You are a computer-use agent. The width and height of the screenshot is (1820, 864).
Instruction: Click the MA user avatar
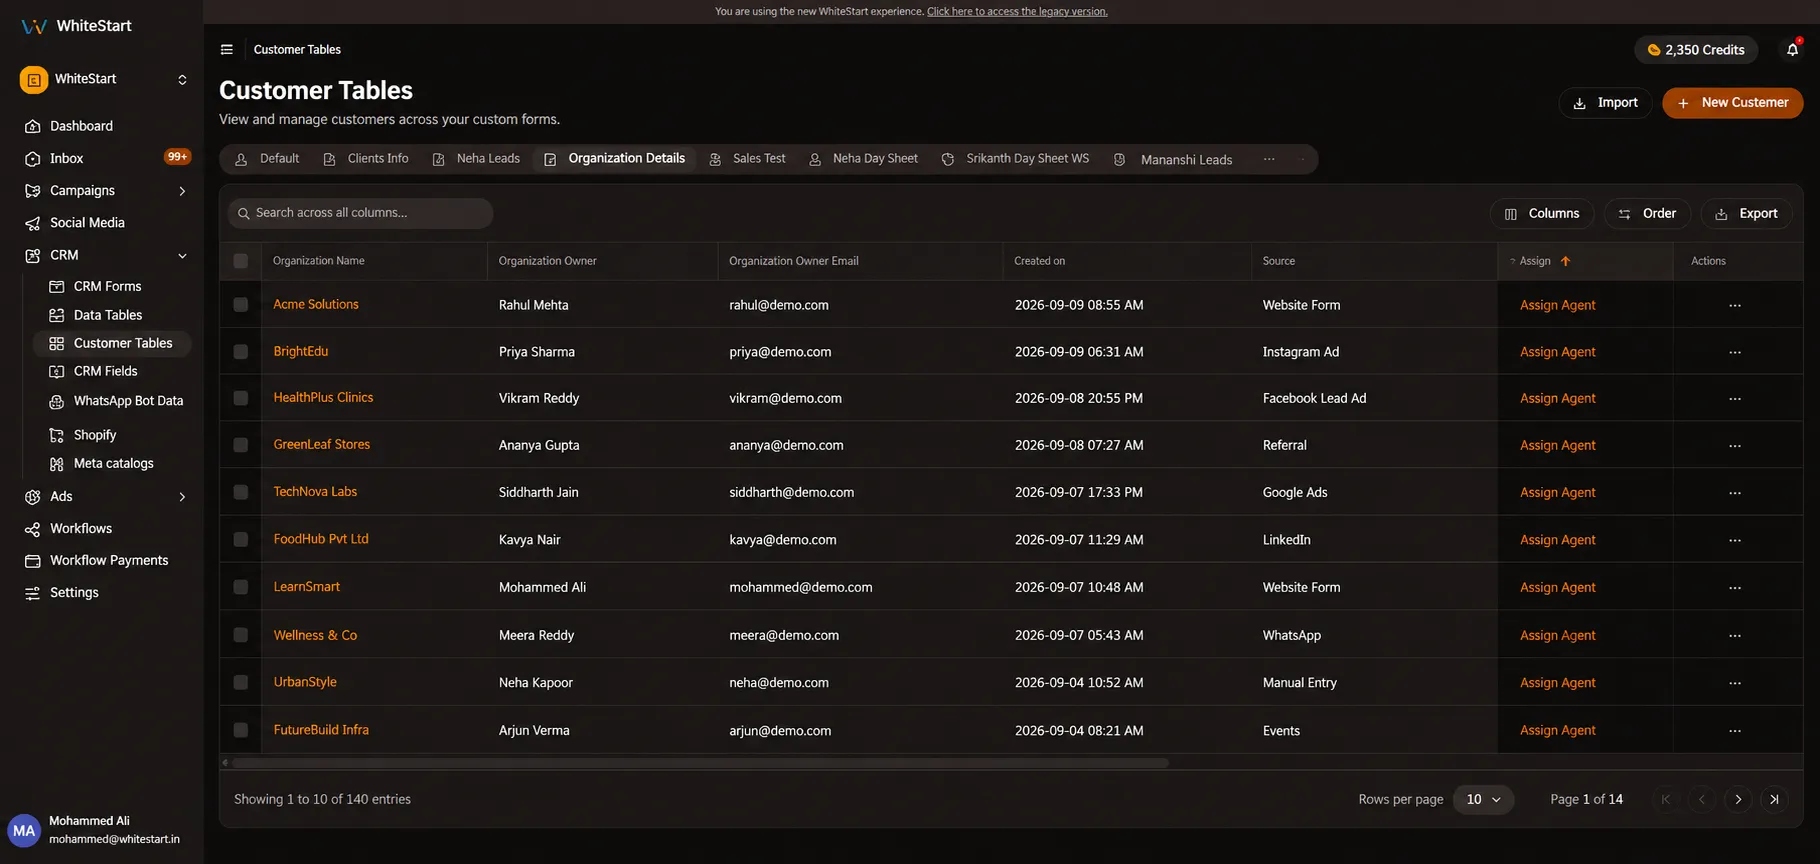pos(24,831)
